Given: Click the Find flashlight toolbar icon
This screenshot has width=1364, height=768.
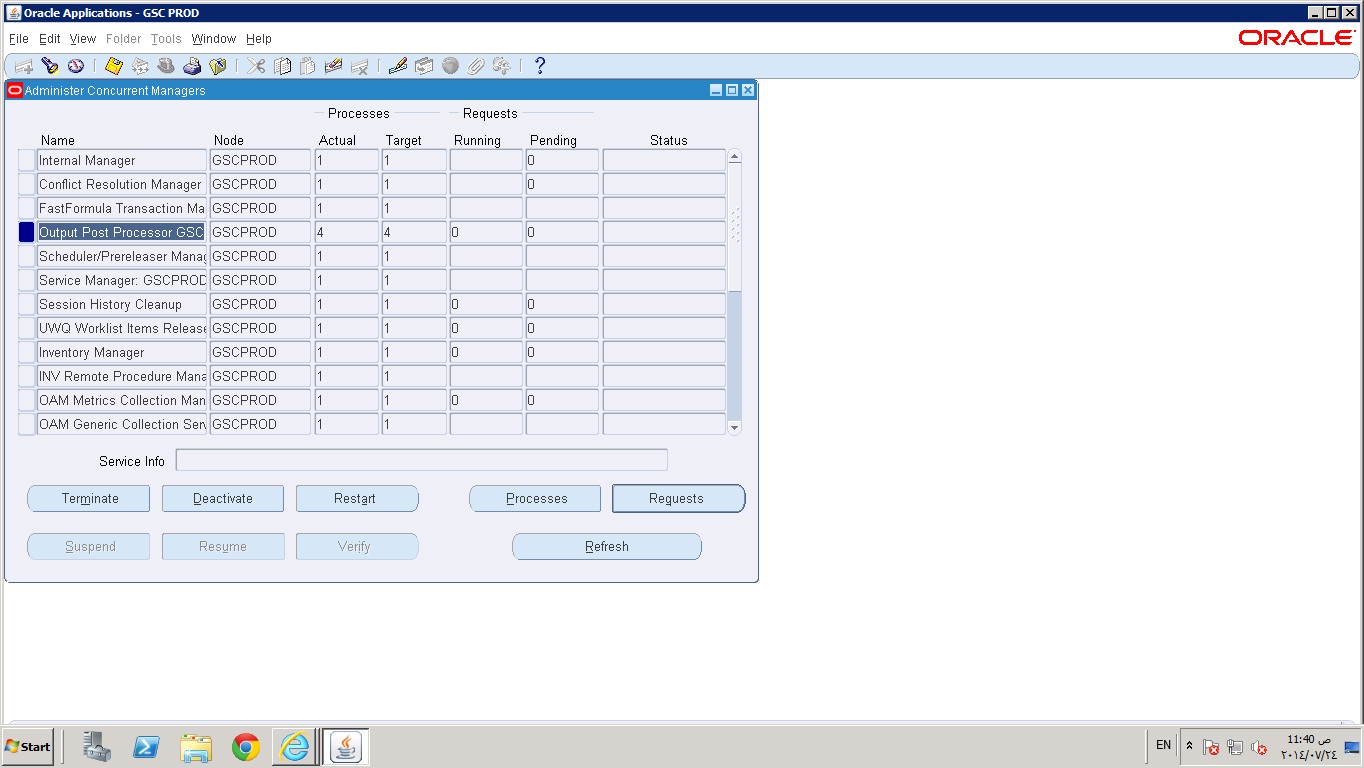Looking at the screenshot, I should (49, 66).
